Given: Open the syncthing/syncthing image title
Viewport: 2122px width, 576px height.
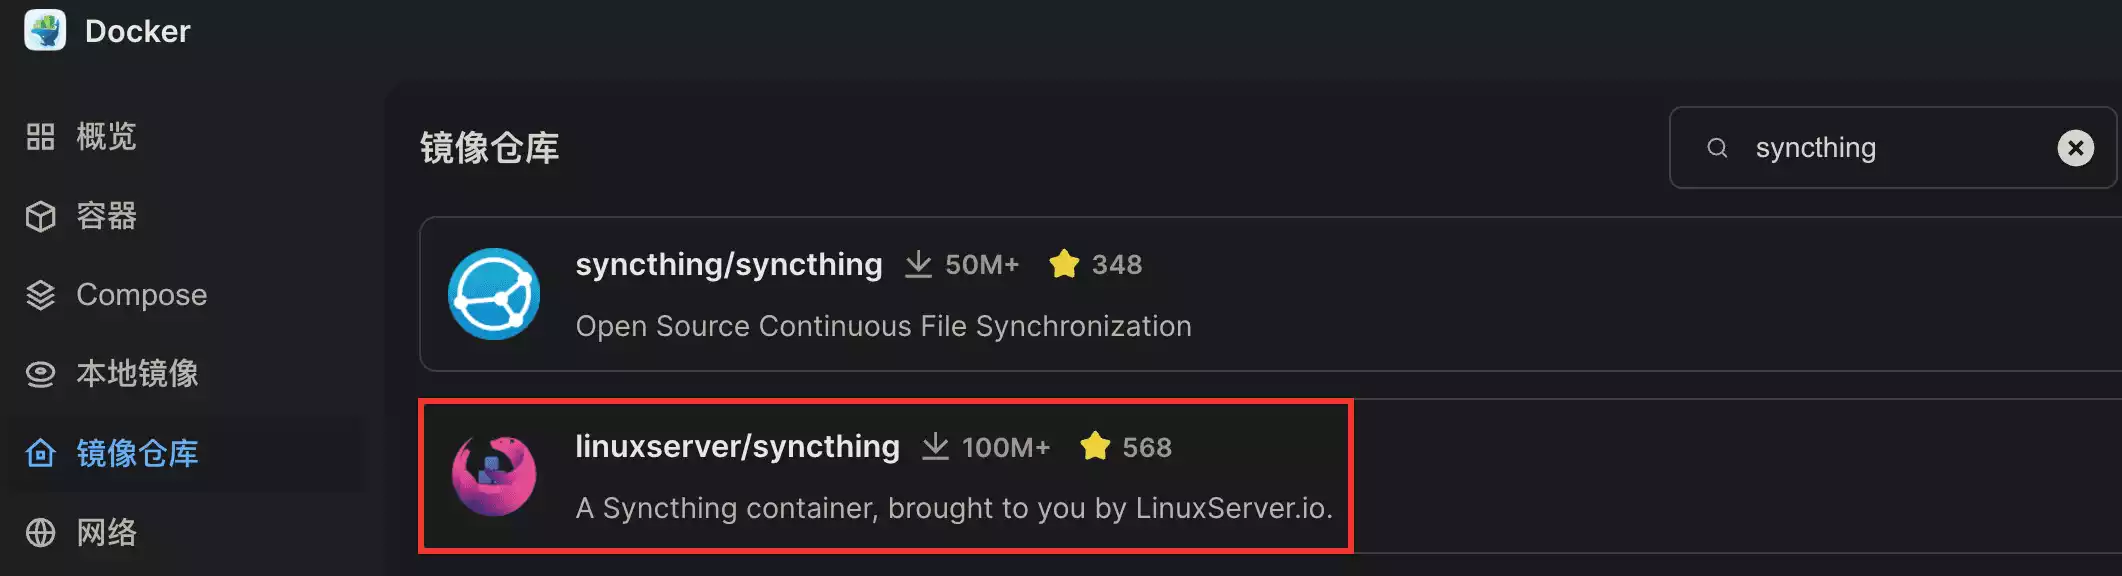Looking at the screenshot, I should click(728, 265).
